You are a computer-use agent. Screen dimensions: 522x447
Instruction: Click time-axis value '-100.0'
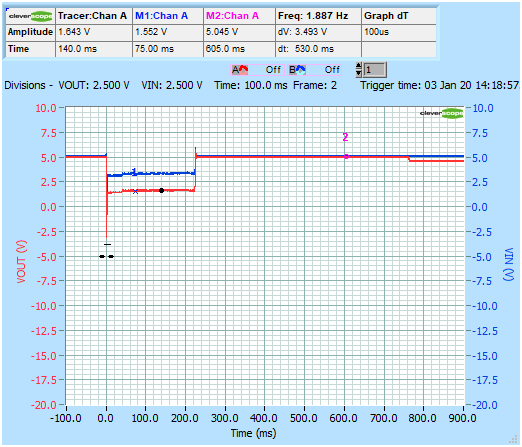pos(66,418)
